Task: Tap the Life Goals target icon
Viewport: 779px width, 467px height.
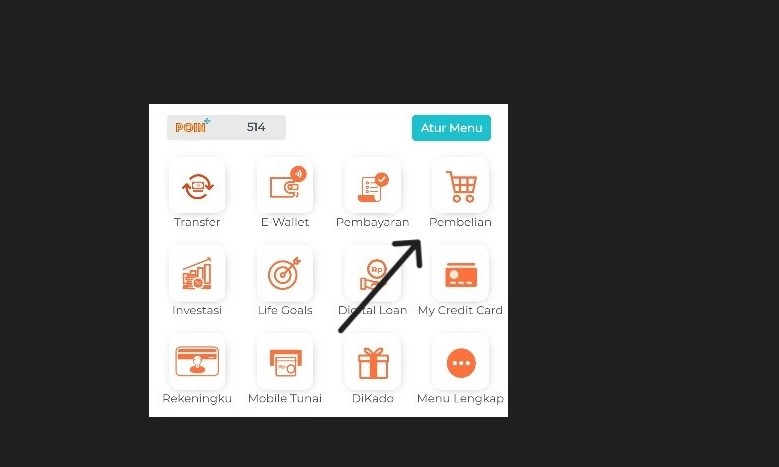Action: point(285,273)
